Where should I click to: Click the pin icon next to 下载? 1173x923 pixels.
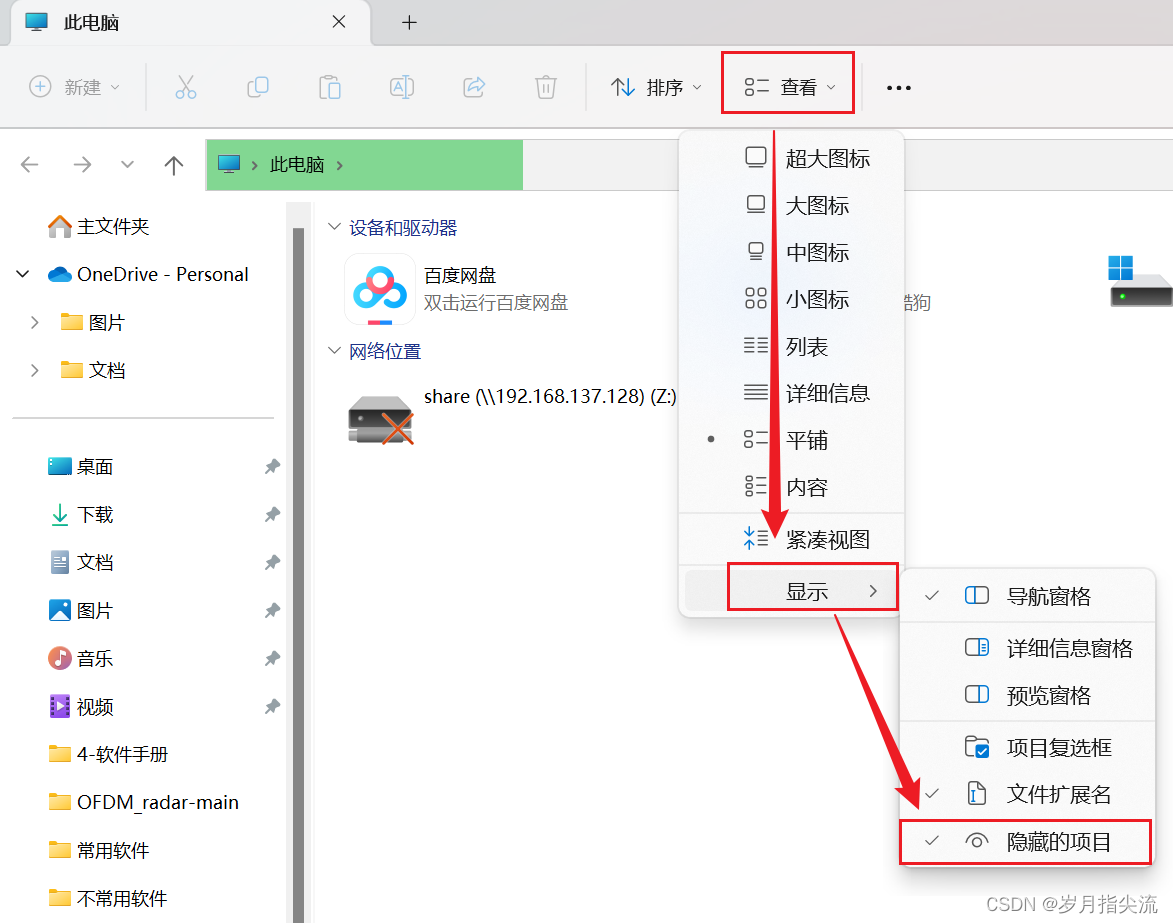coord(272,515)
